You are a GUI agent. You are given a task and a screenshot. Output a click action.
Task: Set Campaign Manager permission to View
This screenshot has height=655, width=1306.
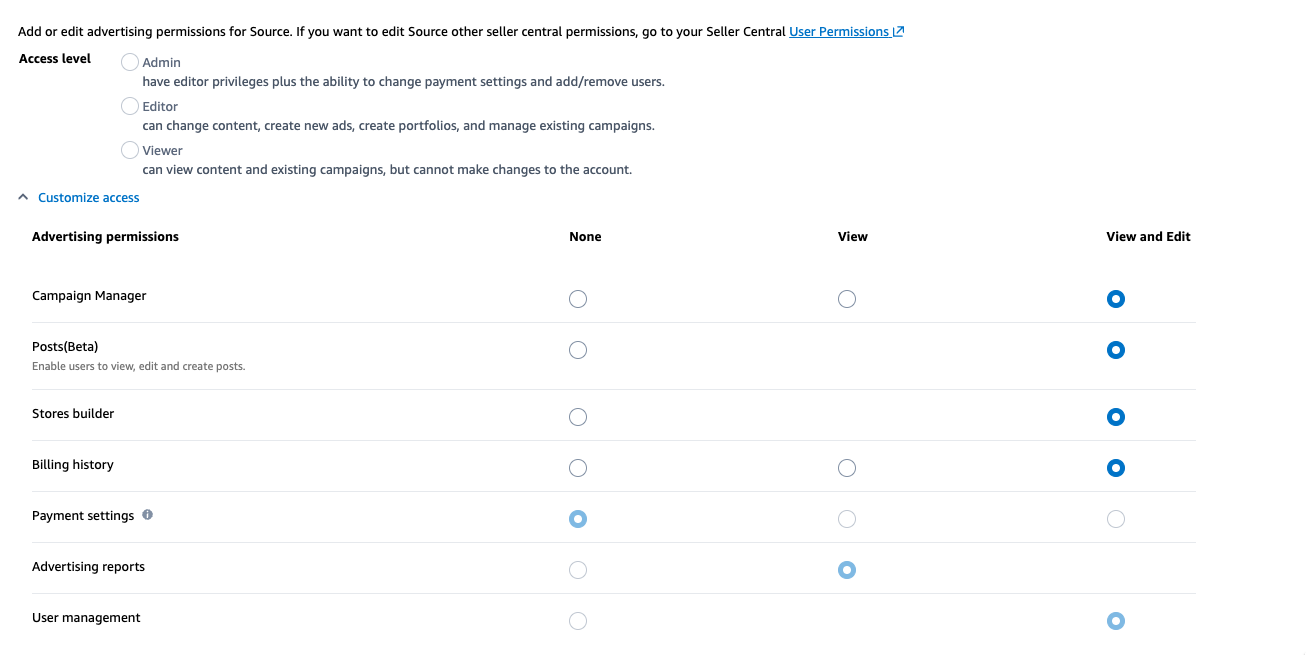coord(847,299)
